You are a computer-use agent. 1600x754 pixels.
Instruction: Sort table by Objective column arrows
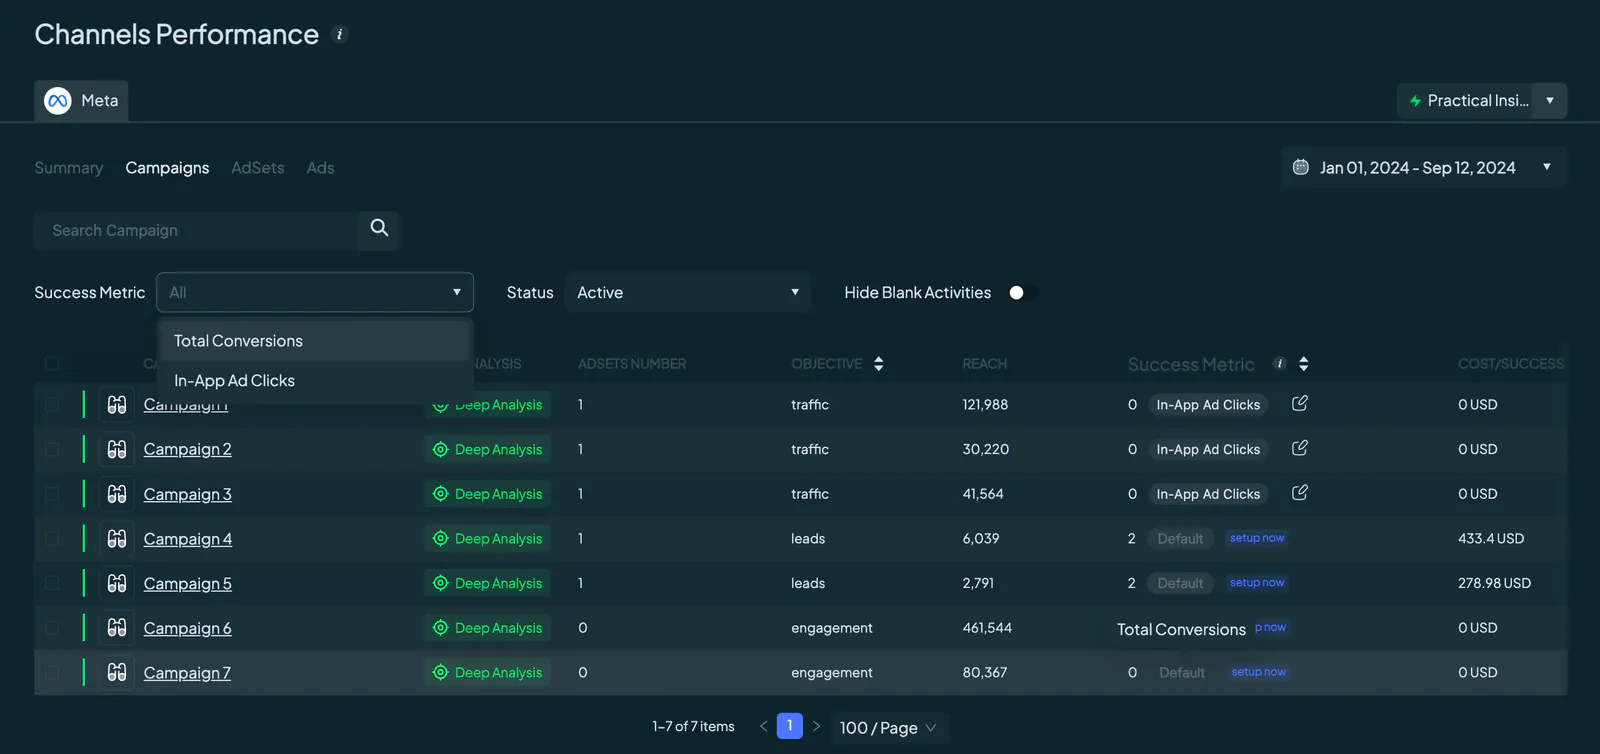[878, 364]
